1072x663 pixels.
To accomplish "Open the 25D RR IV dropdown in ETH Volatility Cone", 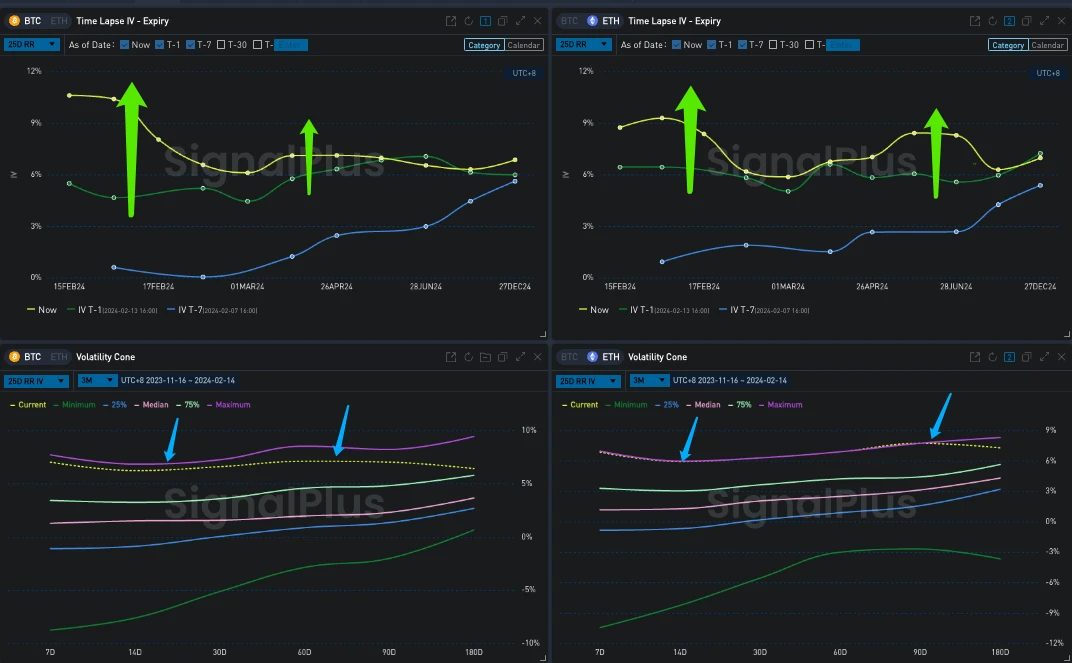I will (x=589, y=381).
